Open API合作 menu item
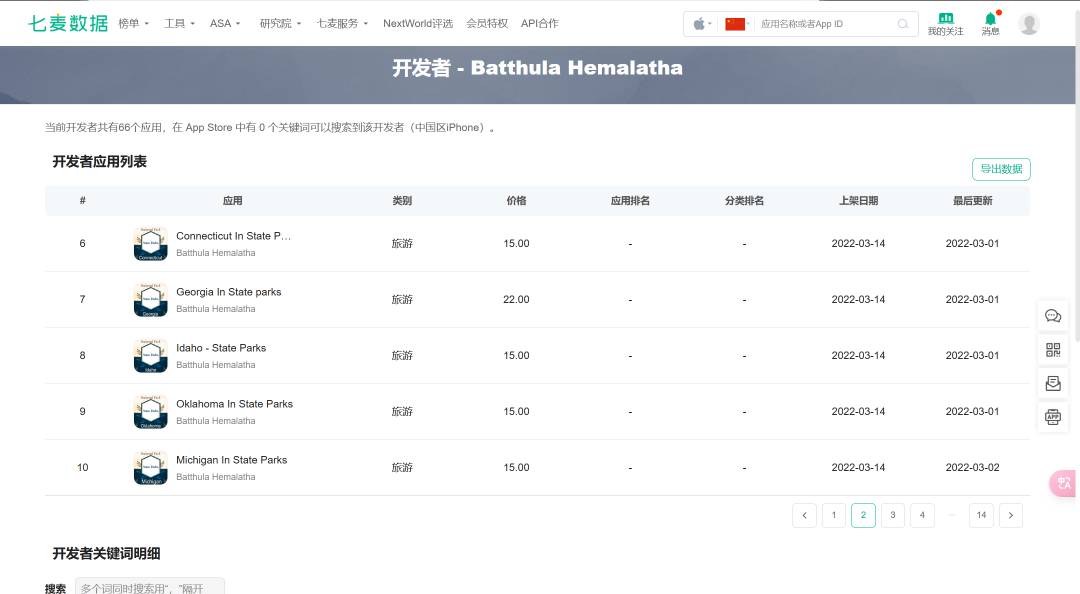1080x594 pixels. click(x=540, y=23)
